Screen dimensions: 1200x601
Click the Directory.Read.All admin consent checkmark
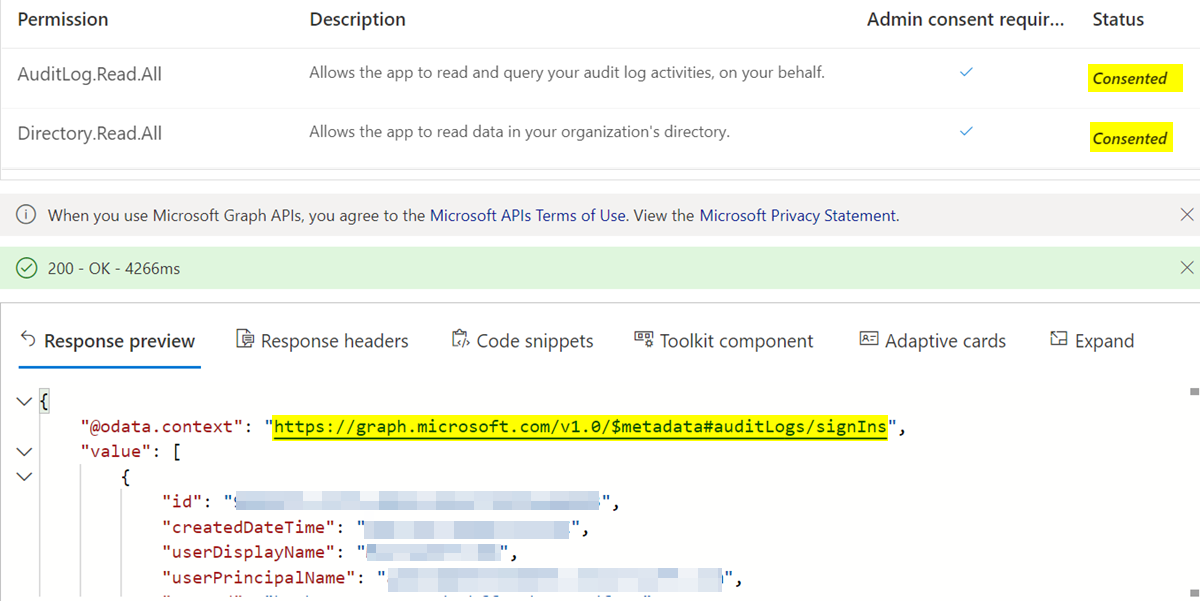coord(965,131)
